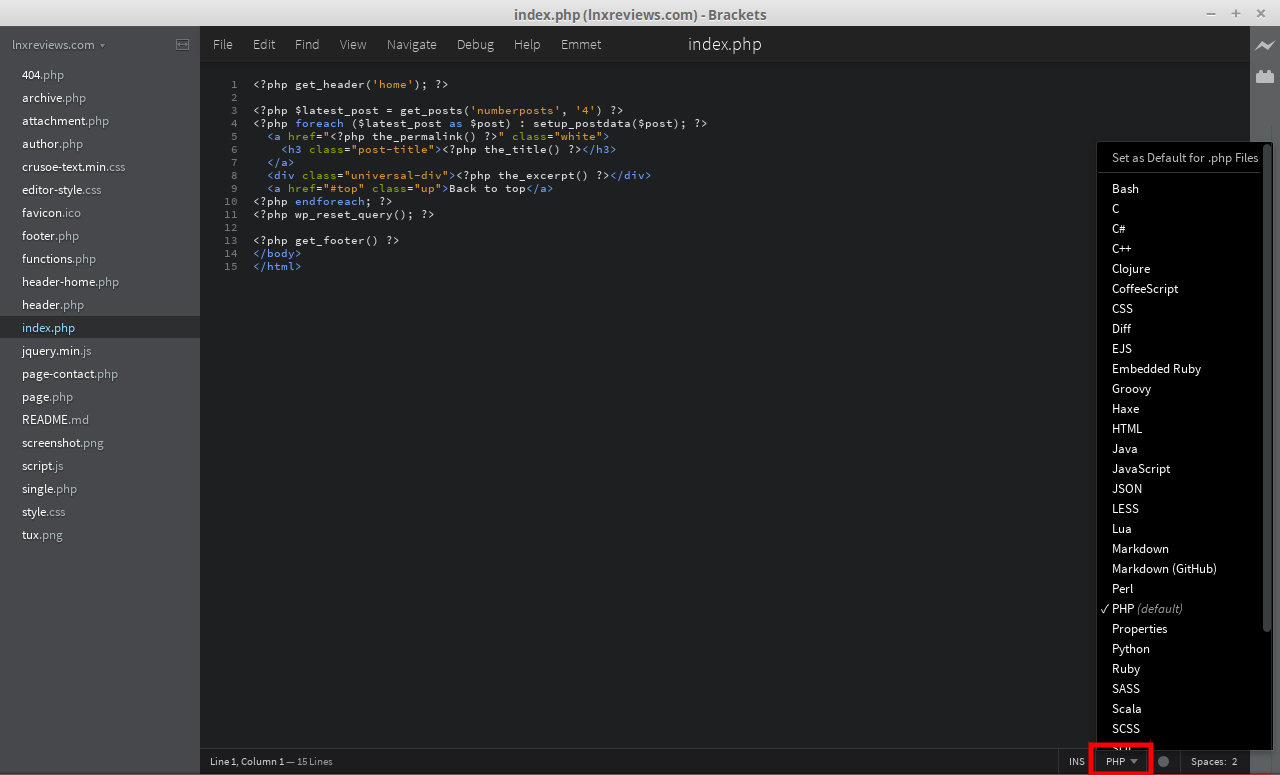Select Markdown (GitHub) as the language mode
The image size is (1280, 775).
pos(1164,568)
